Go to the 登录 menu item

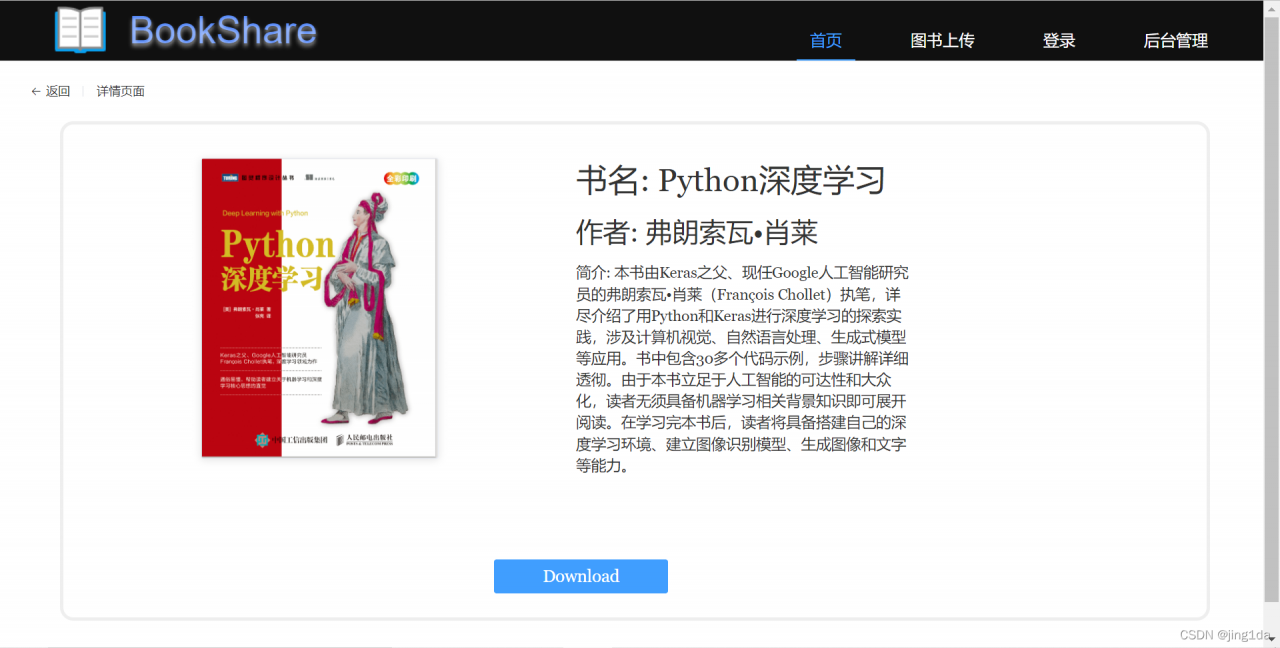1059,40
